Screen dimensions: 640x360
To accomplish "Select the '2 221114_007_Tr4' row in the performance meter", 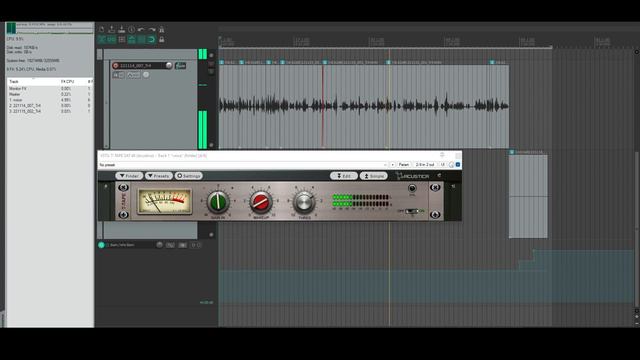I will tap(50, 105).
